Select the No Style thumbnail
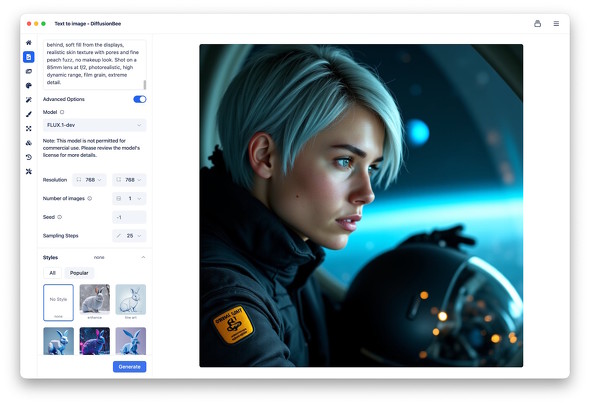590x405 pixels. [x=58, y=302]
